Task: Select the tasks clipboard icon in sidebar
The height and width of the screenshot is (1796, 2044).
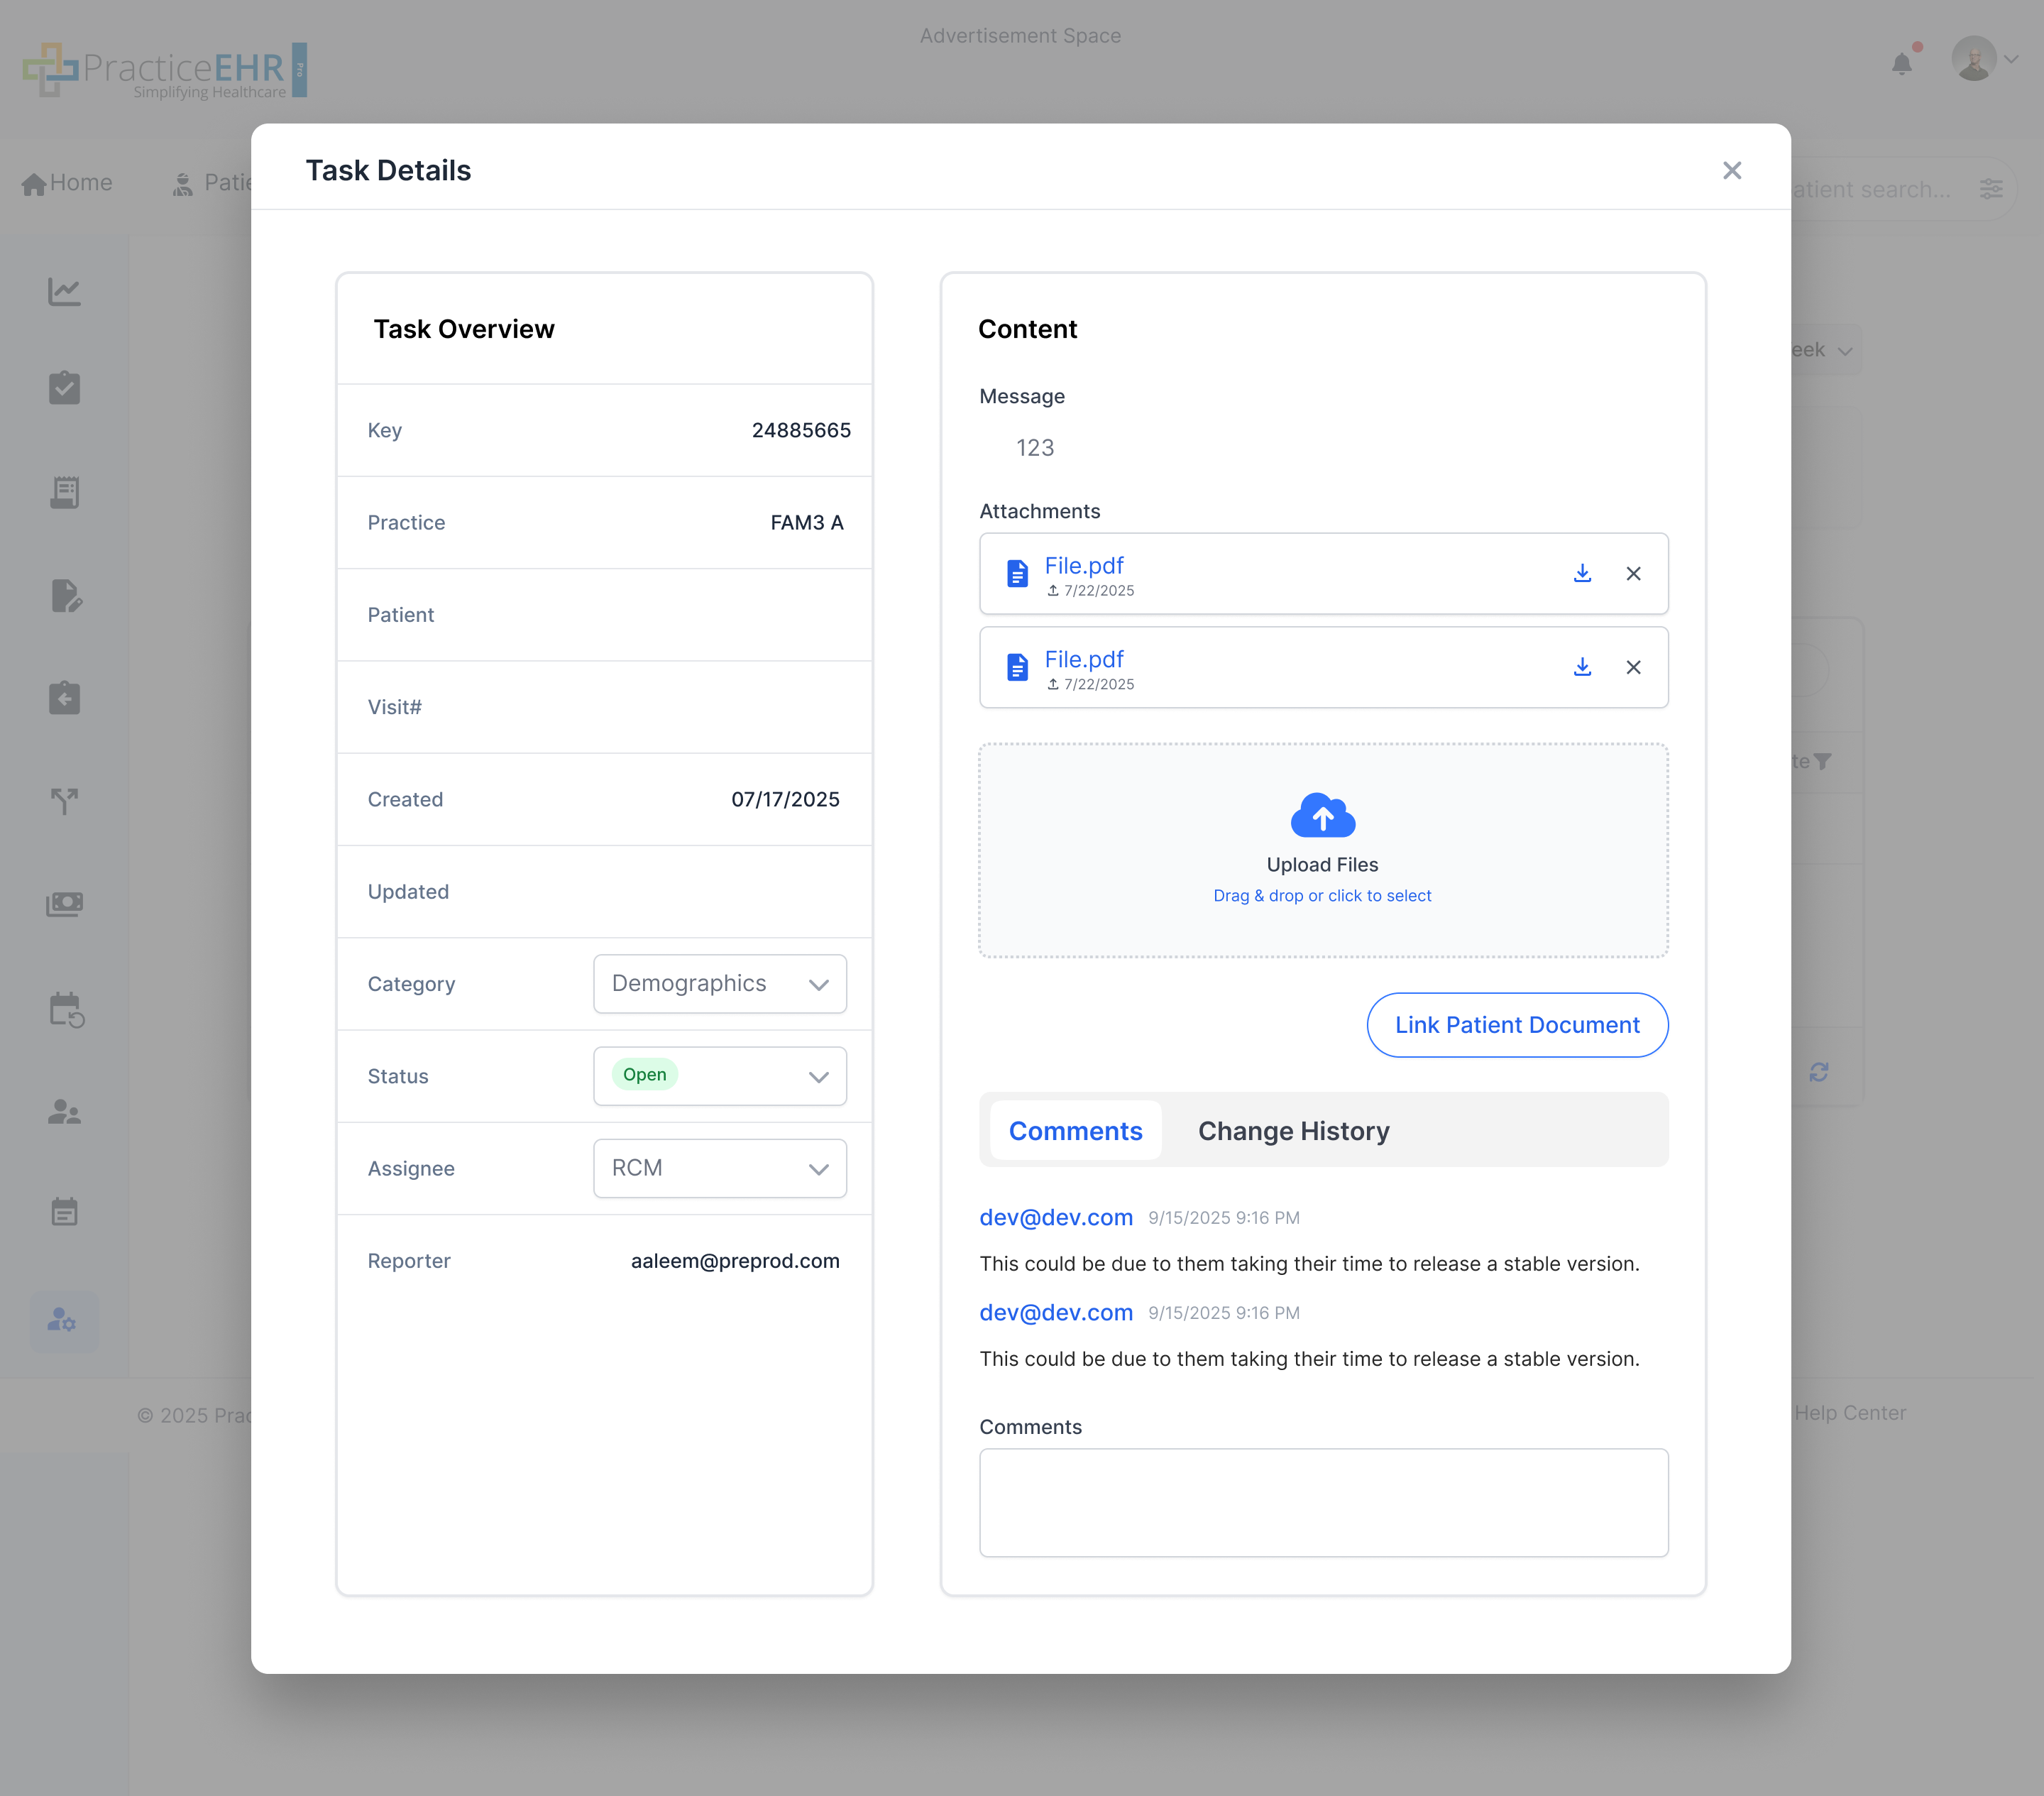Action: [x=64, y=388]
